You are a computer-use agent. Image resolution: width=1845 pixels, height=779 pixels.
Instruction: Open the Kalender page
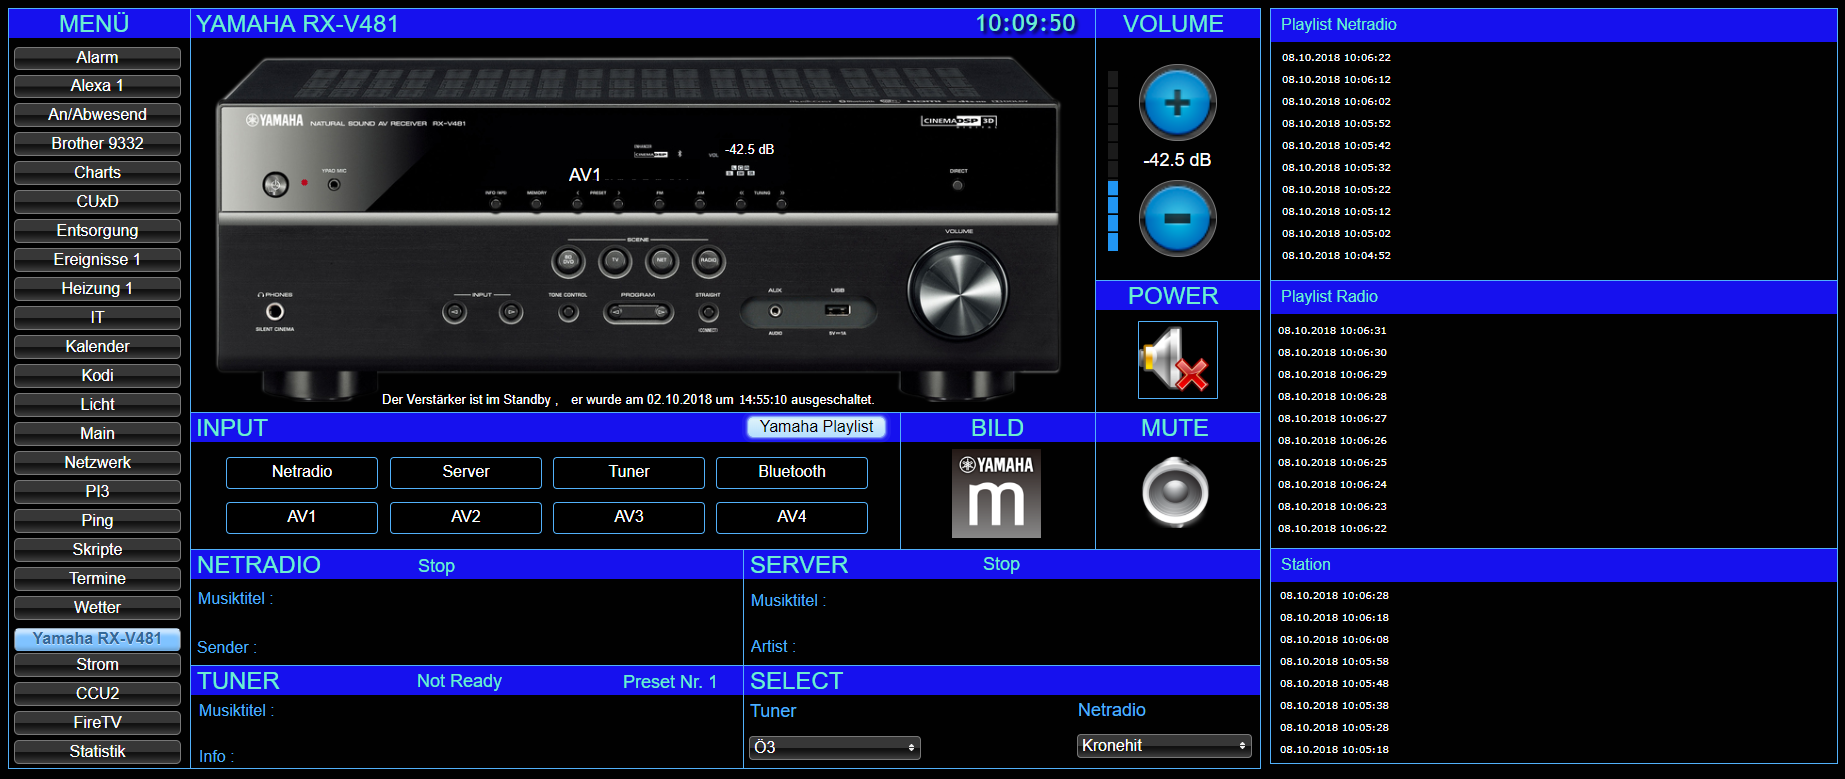pos(97,347)
